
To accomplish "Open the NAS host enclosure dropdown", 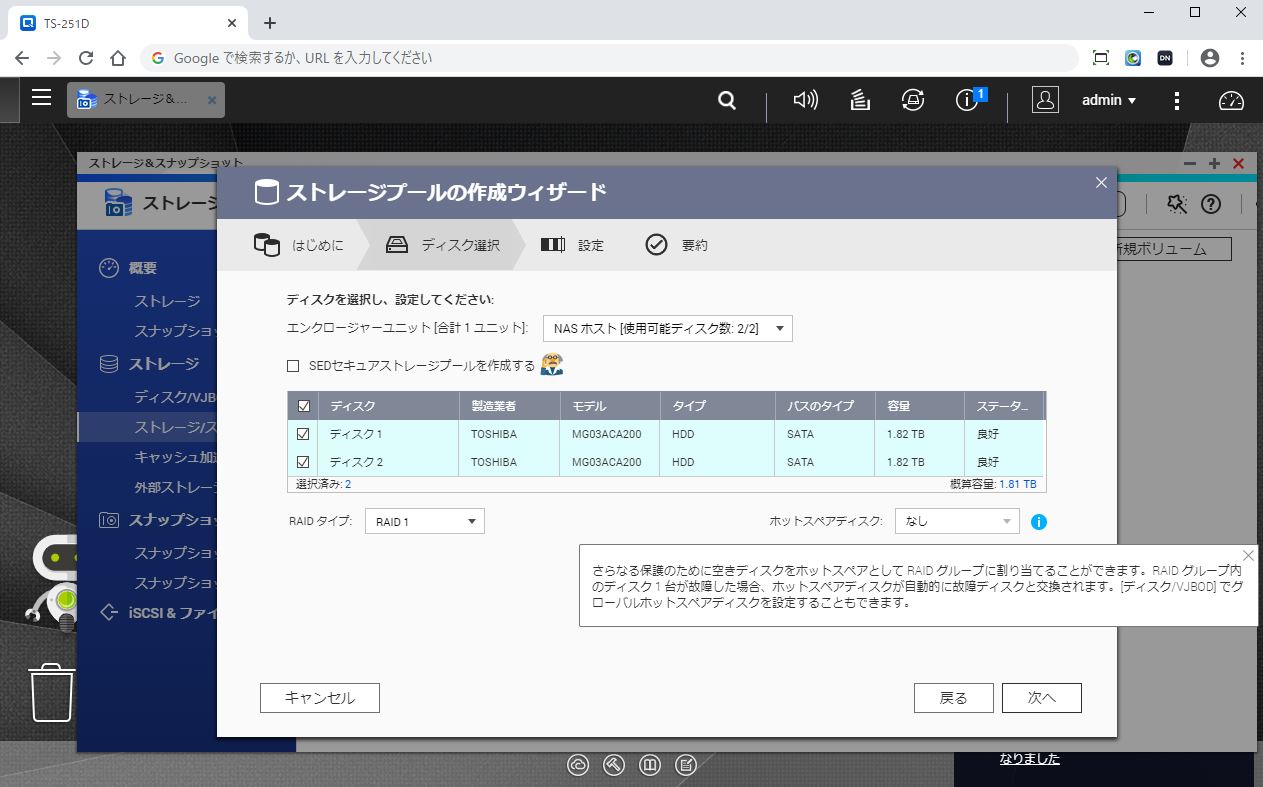I will coord(667,328).
